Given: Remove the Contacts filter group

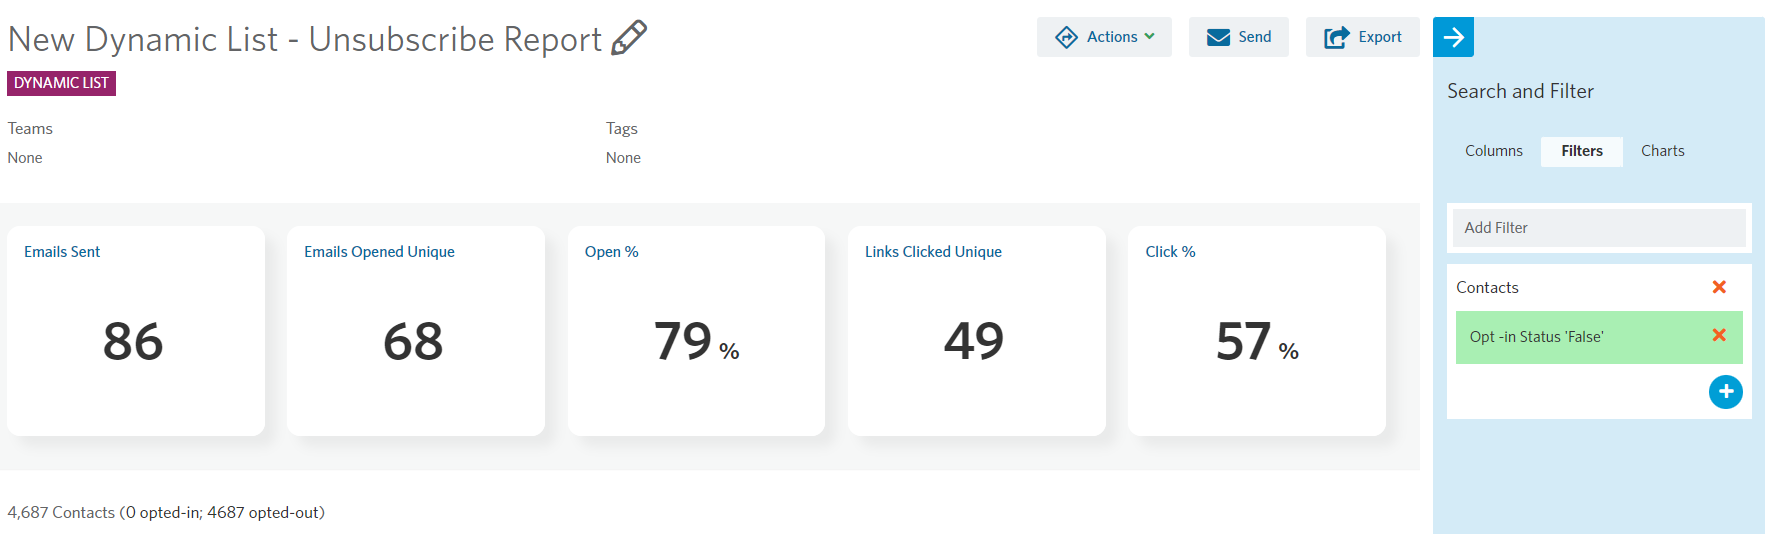Looking at the screenshot, I should pyautogui.click(x=1719, y=287).
